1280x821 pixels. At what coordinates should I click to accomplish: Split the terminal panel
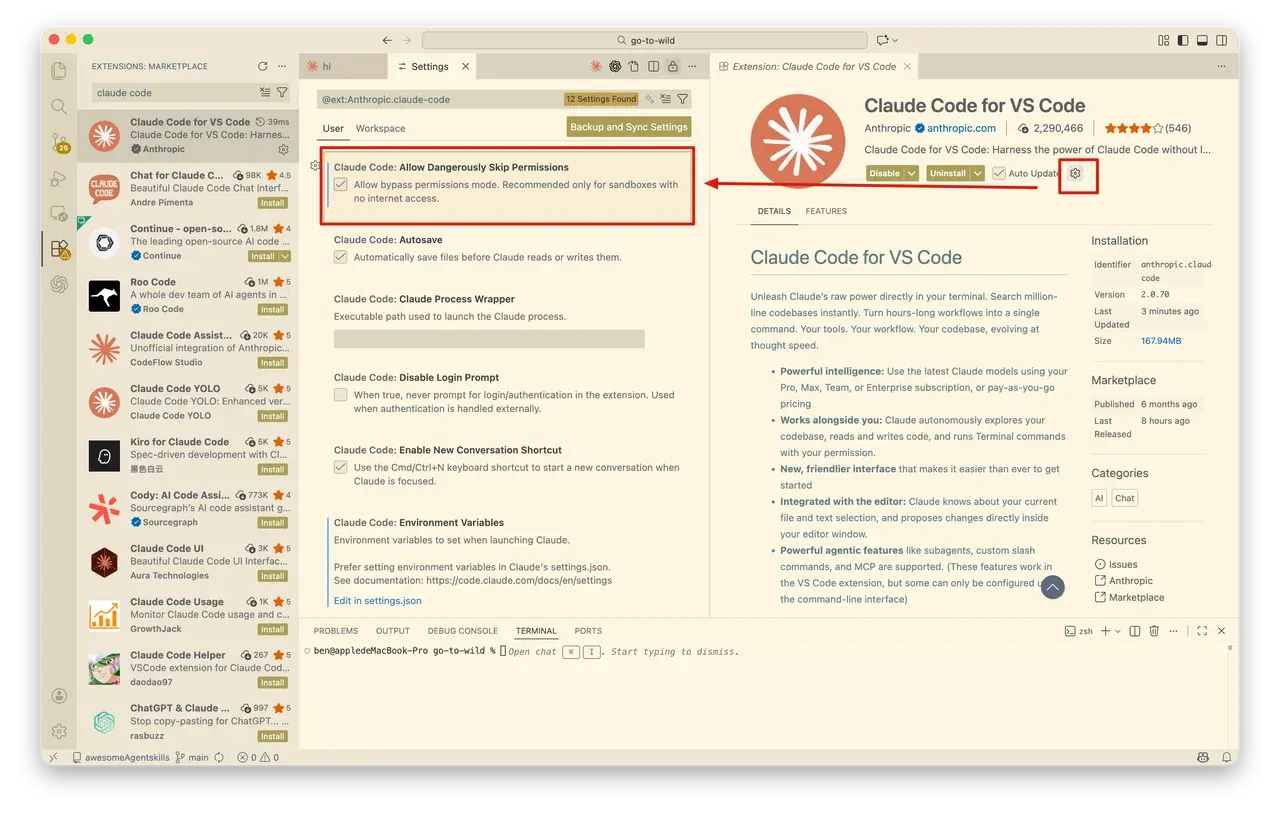[x=1136, y=631]
